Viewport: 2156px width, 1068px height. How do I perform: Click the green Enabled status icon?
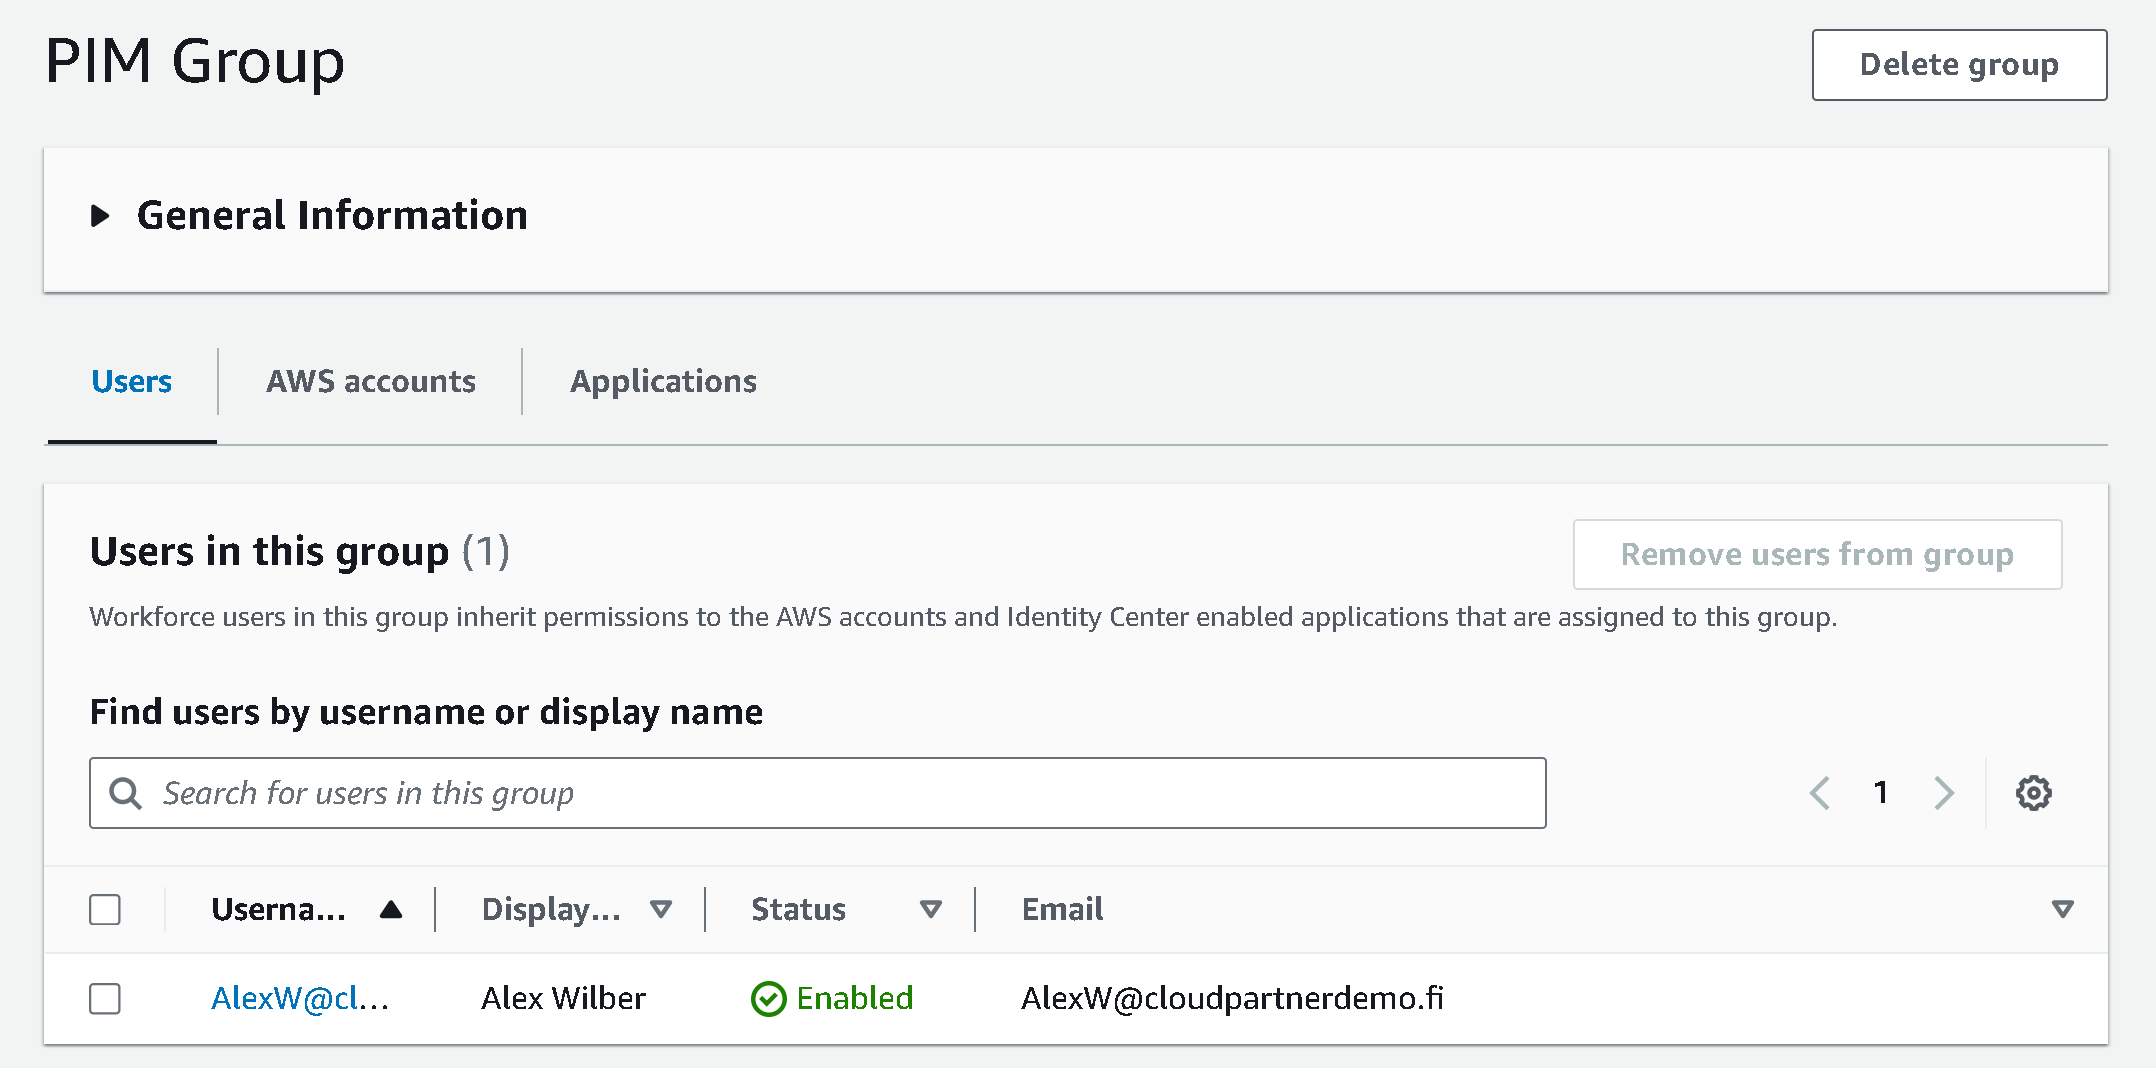click(768, 998)
